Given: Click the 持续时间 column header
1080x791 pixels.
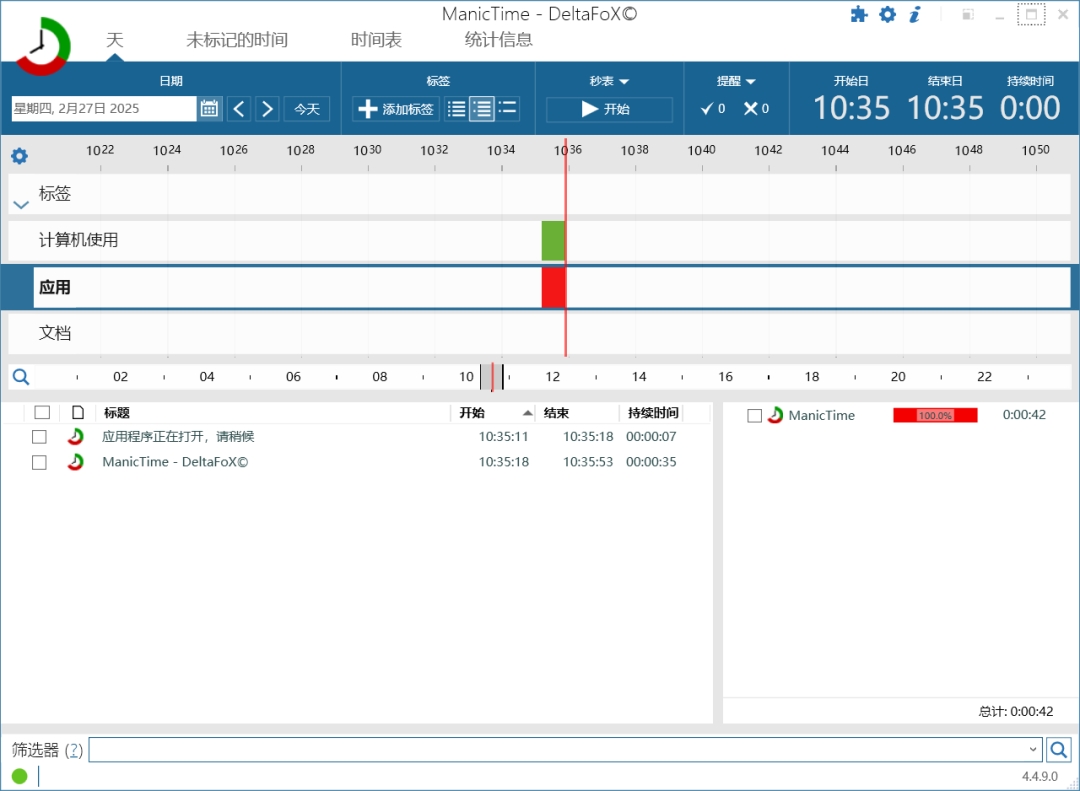Looking at the screenshot, I should point(652,413).
